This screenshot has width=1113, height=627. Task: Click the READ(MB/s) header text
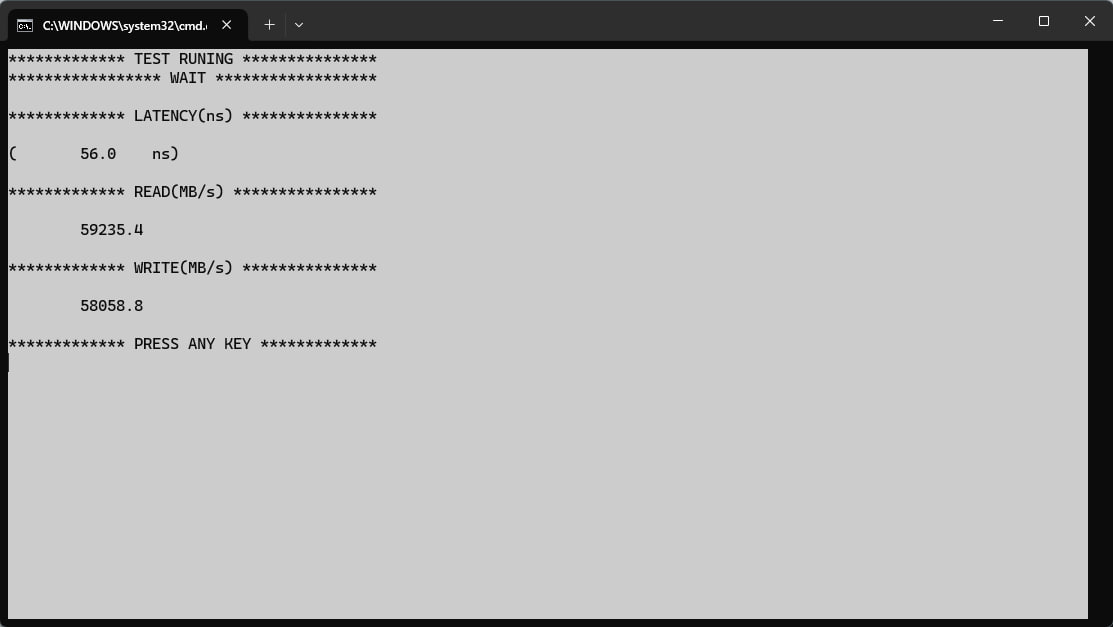pyautogui.click(x=179, y=192)
